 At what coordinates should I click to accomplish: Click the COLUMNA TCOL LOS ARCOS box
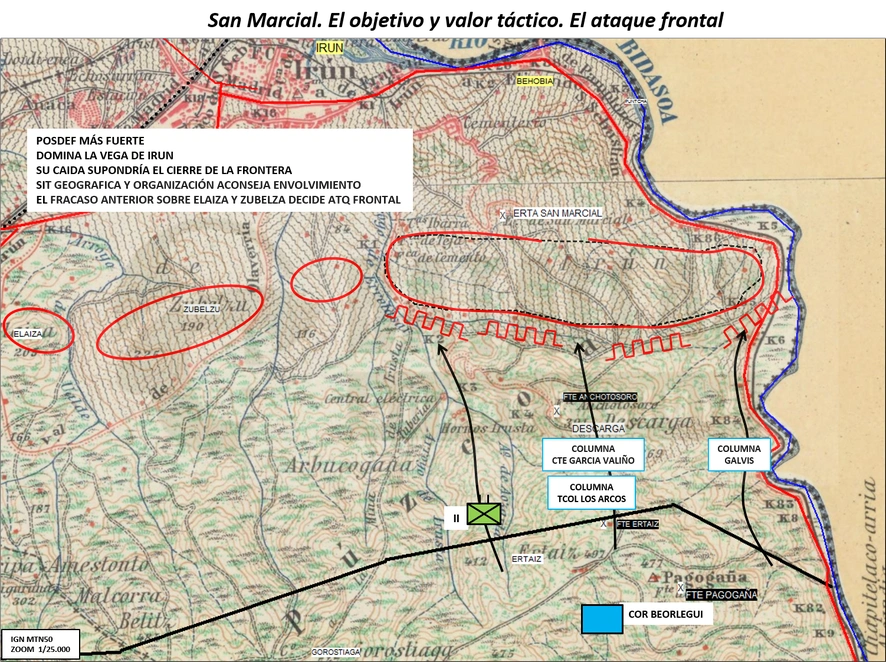tap(591, 493)
